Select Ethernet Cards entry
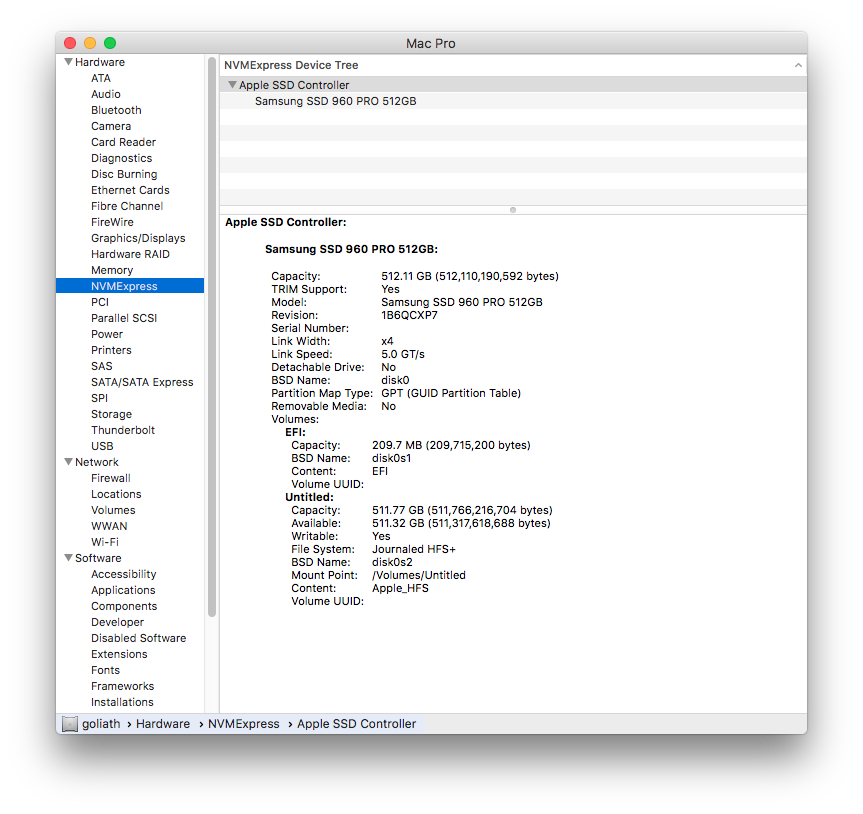Screen dimensions: 863x814 coord(130,190)
